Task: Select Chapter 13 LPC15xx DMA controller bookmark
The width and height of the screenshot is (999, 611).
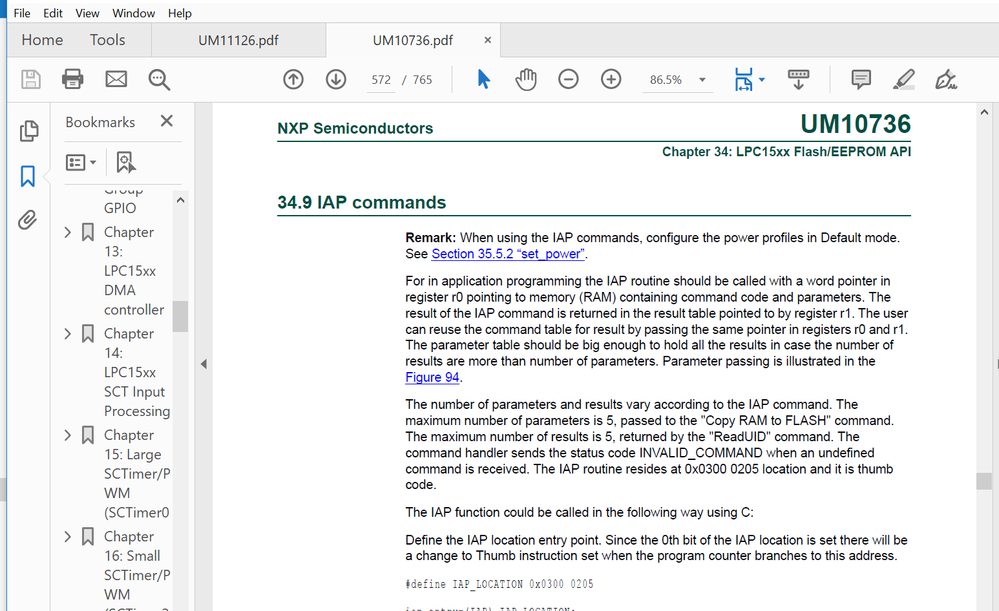Action: click(134, 271)
